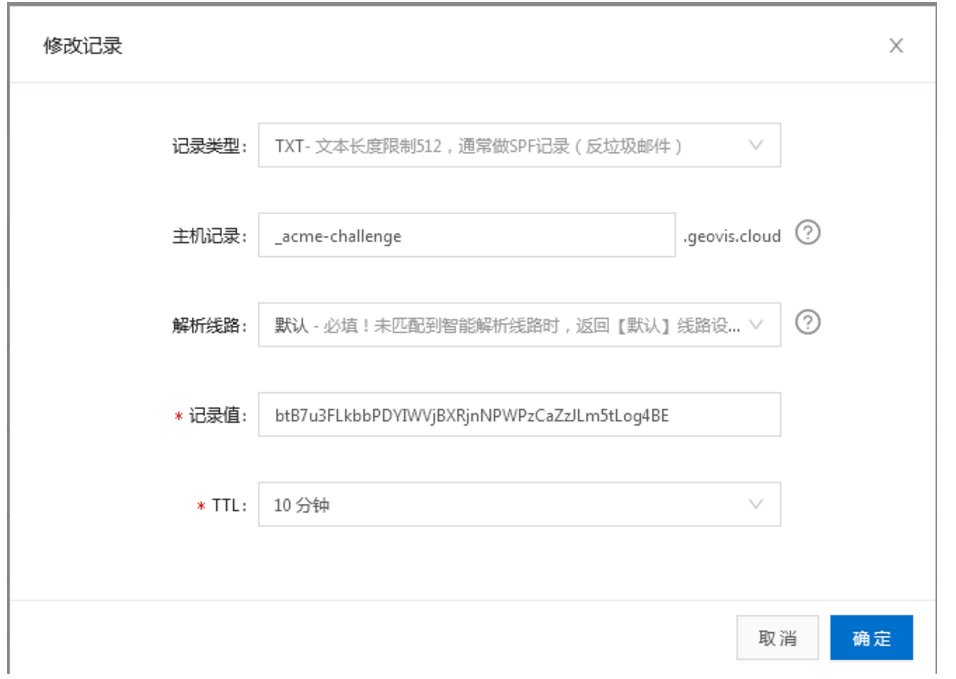The image size is (956, 679).
Task: Close the 修改记录 dialog with the X
Action: [x=896, y=46]
